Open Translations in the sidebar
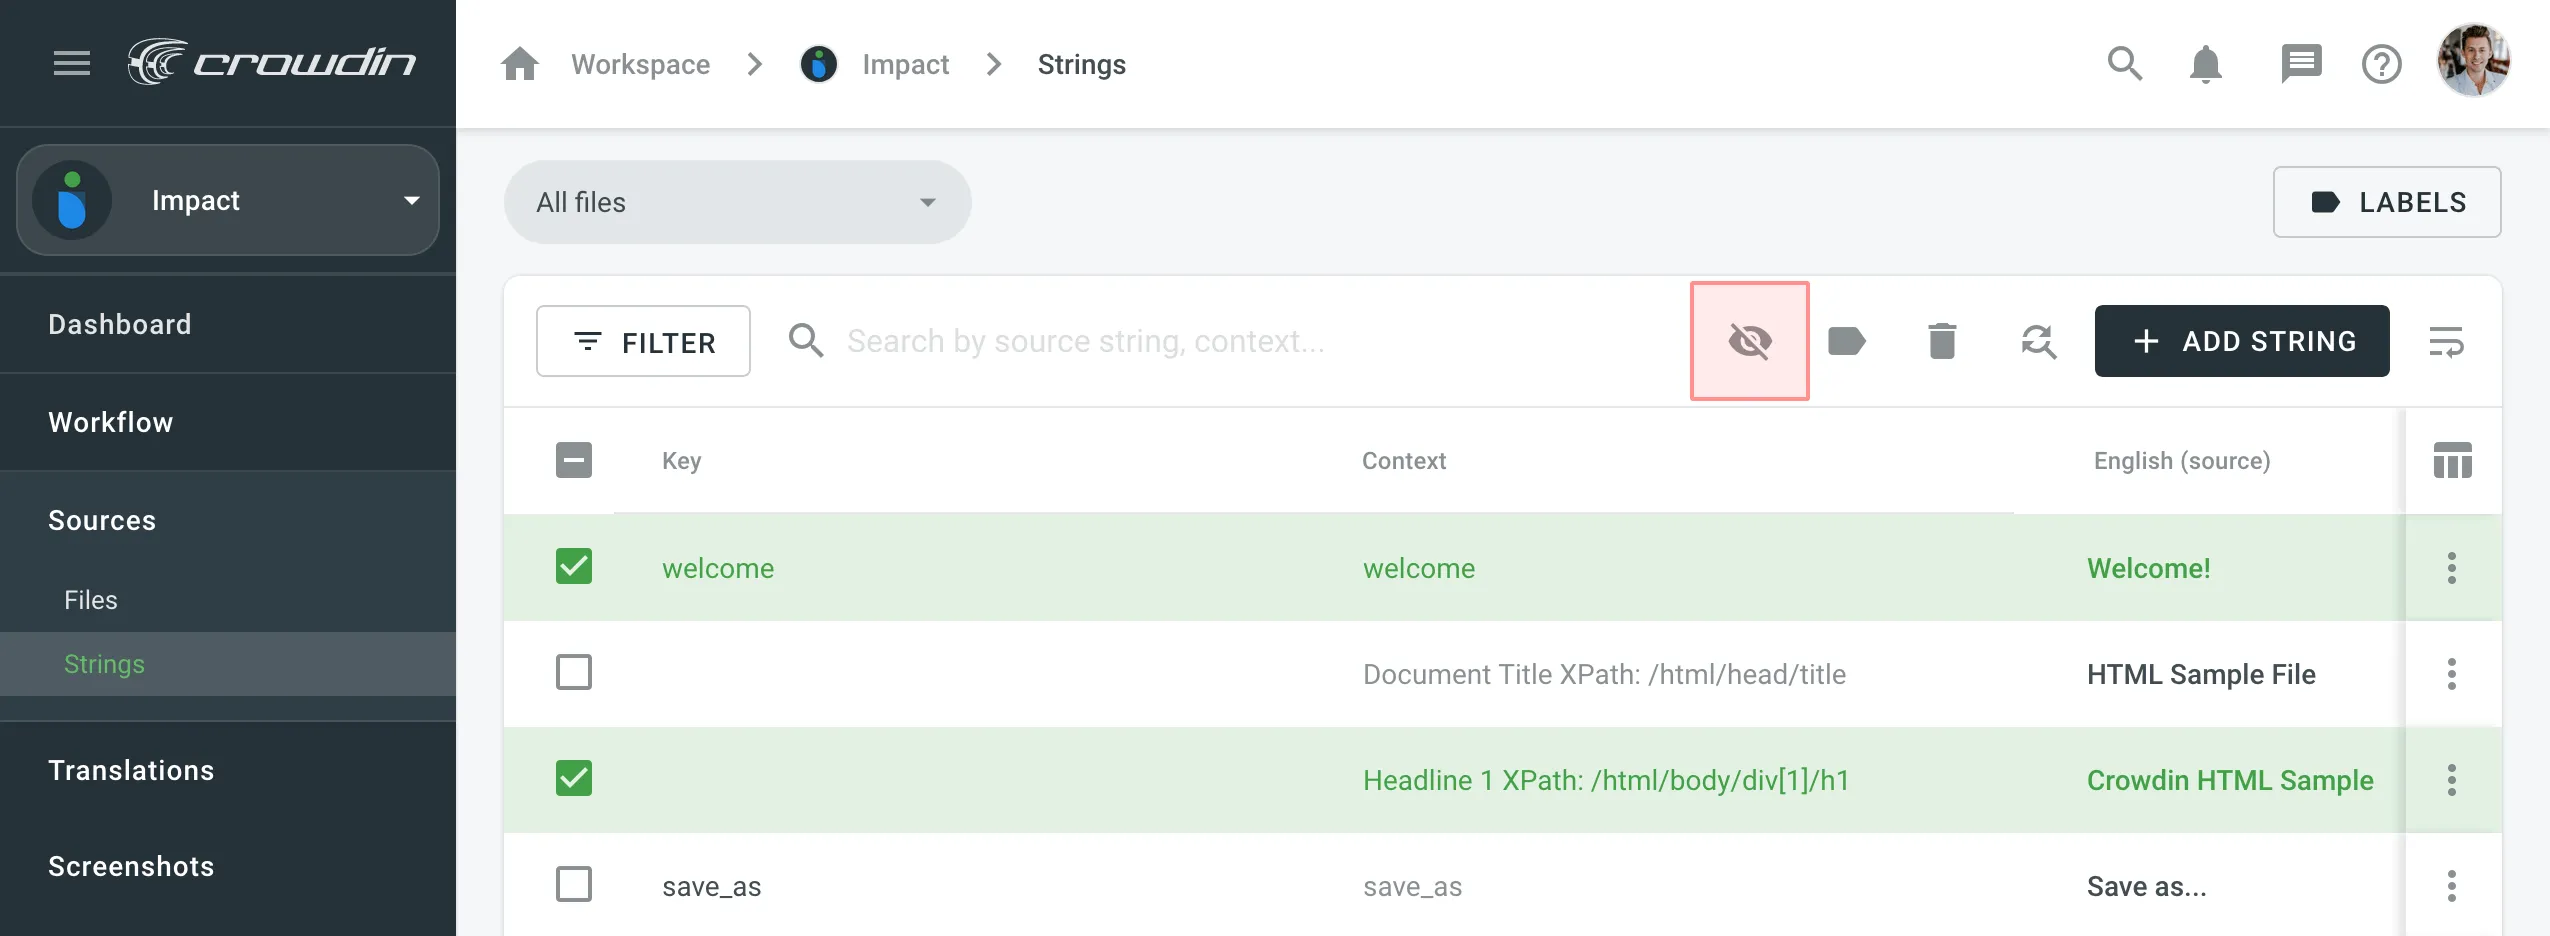This screenshot has width=2550, height=936. click(x=131, y=770)
